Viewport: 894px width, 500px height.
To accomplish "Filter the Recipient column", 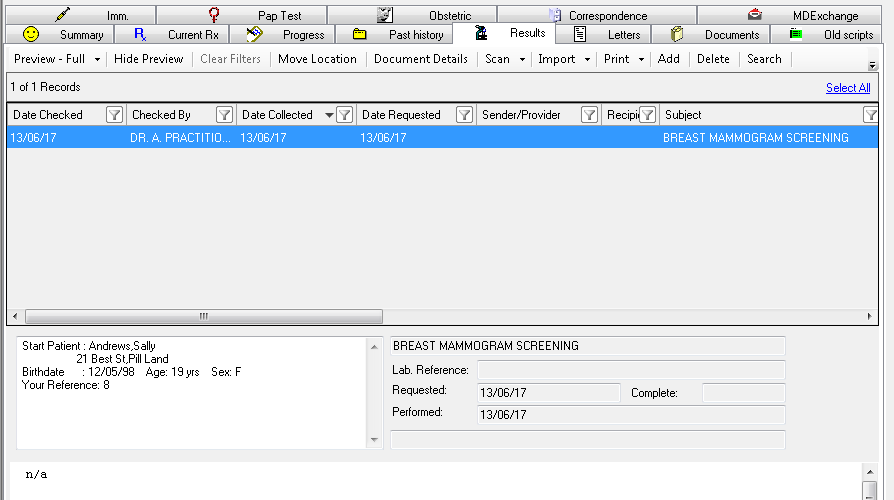I will 647,115.
